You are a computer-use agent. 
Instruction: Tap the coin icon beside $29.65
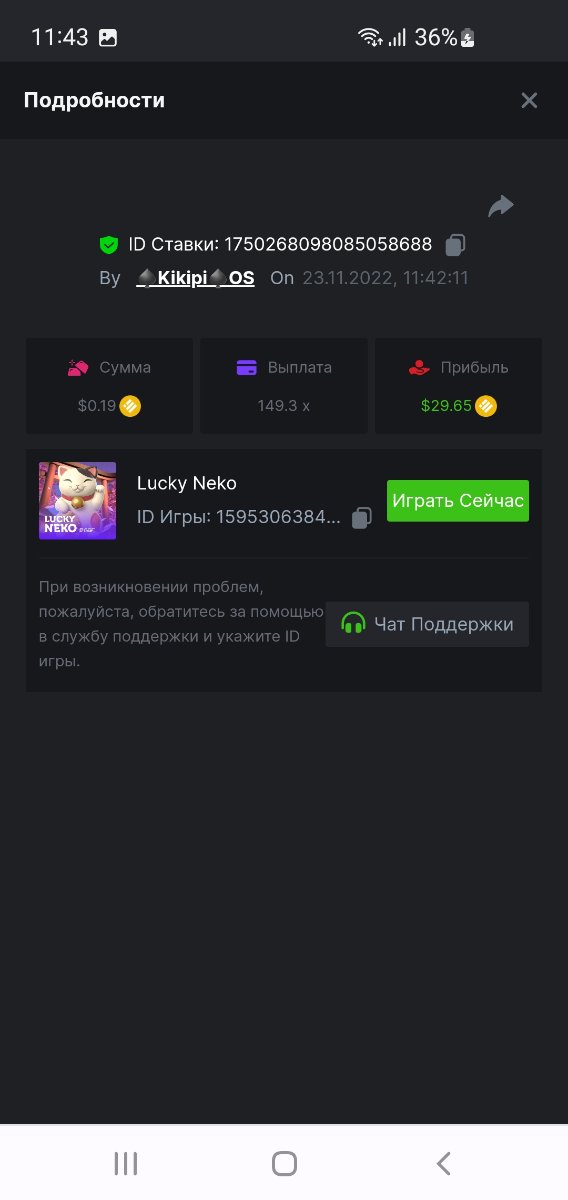[486, 406]
